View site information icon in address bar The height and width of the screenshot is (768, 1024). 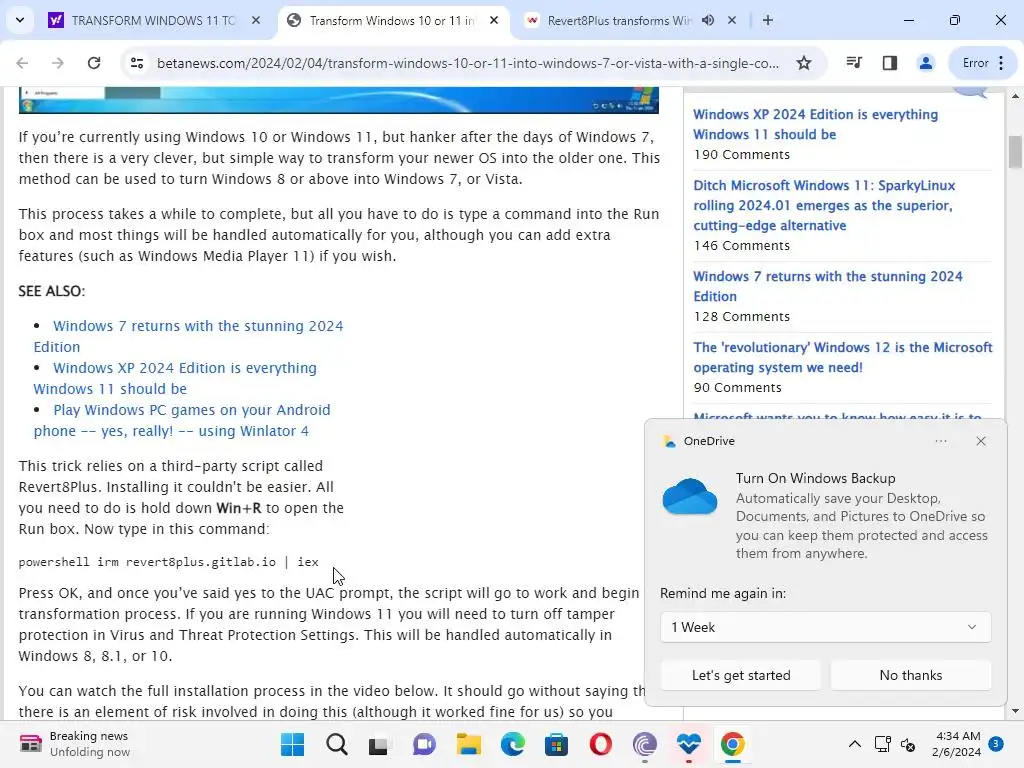point(136,63)
